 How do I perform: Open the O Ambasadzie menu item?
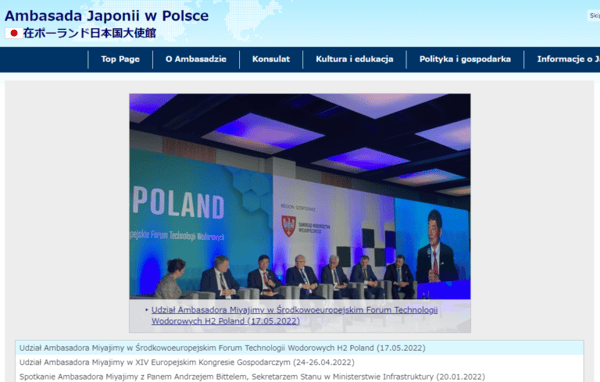(196, 59)
